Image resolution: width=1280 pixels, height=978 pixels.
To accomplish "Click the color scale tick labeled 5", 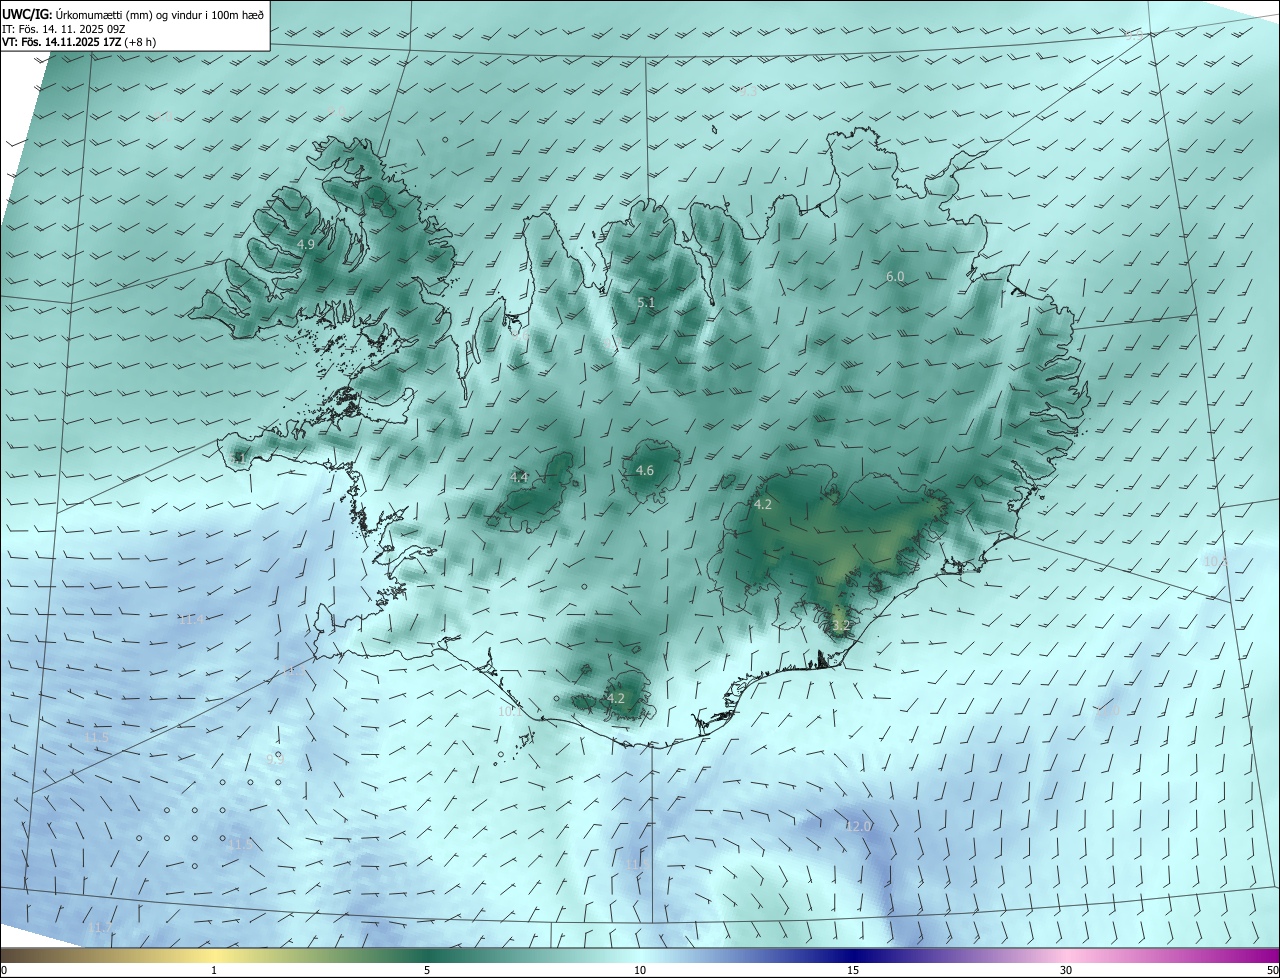I will (x=427, y=970).
